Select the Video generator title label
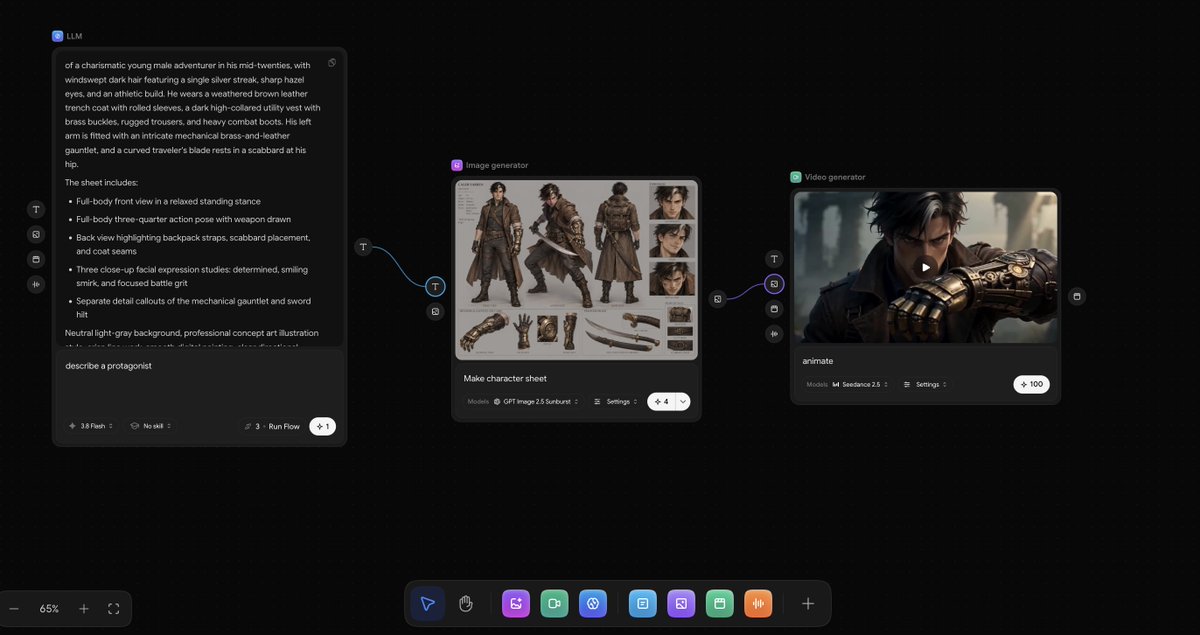Screen dimensions: 1200x635 (835, 177)
